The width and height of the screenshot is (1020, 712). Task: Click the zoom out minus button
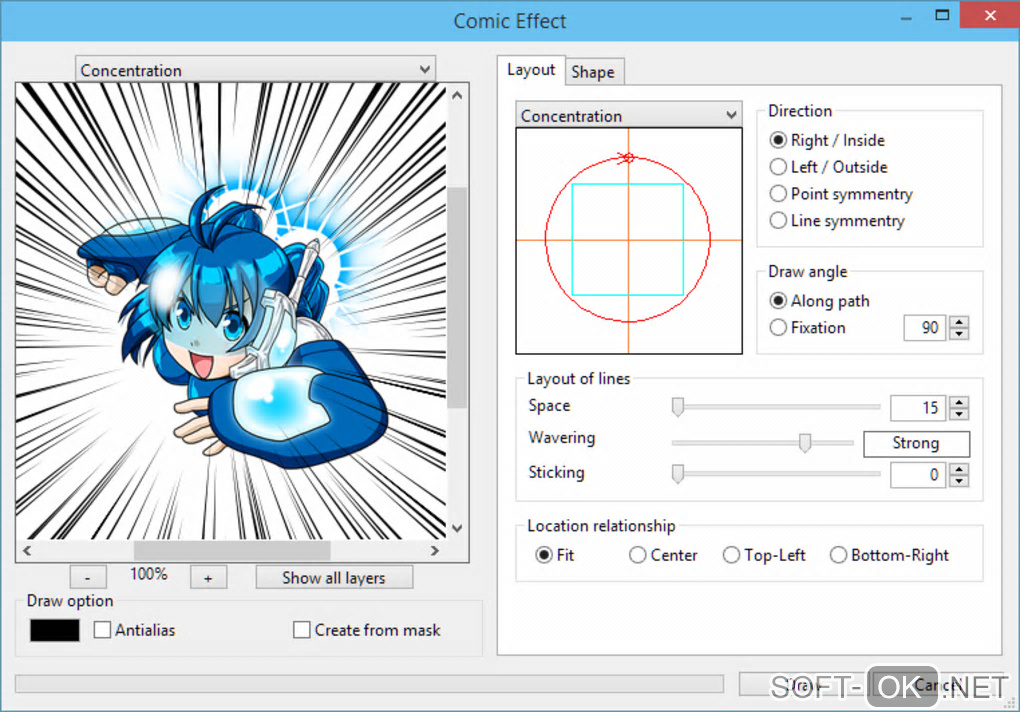(x=87, y=577)
